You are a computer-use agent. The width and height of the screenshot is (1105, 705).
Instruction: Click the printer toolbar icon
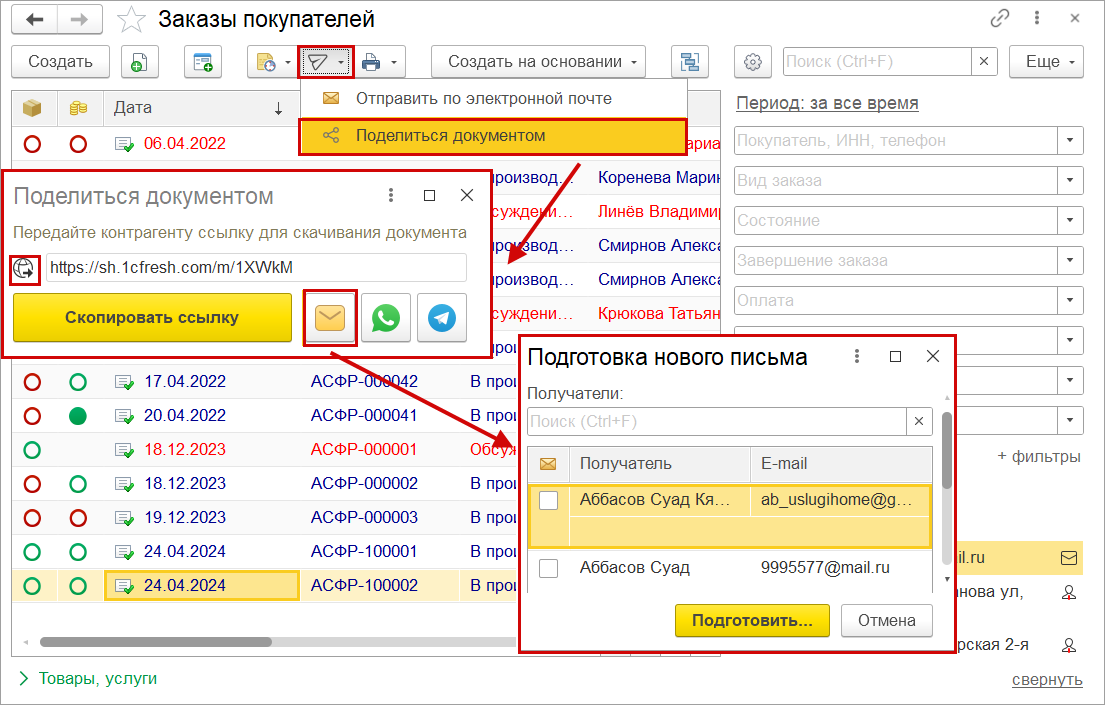371,62
